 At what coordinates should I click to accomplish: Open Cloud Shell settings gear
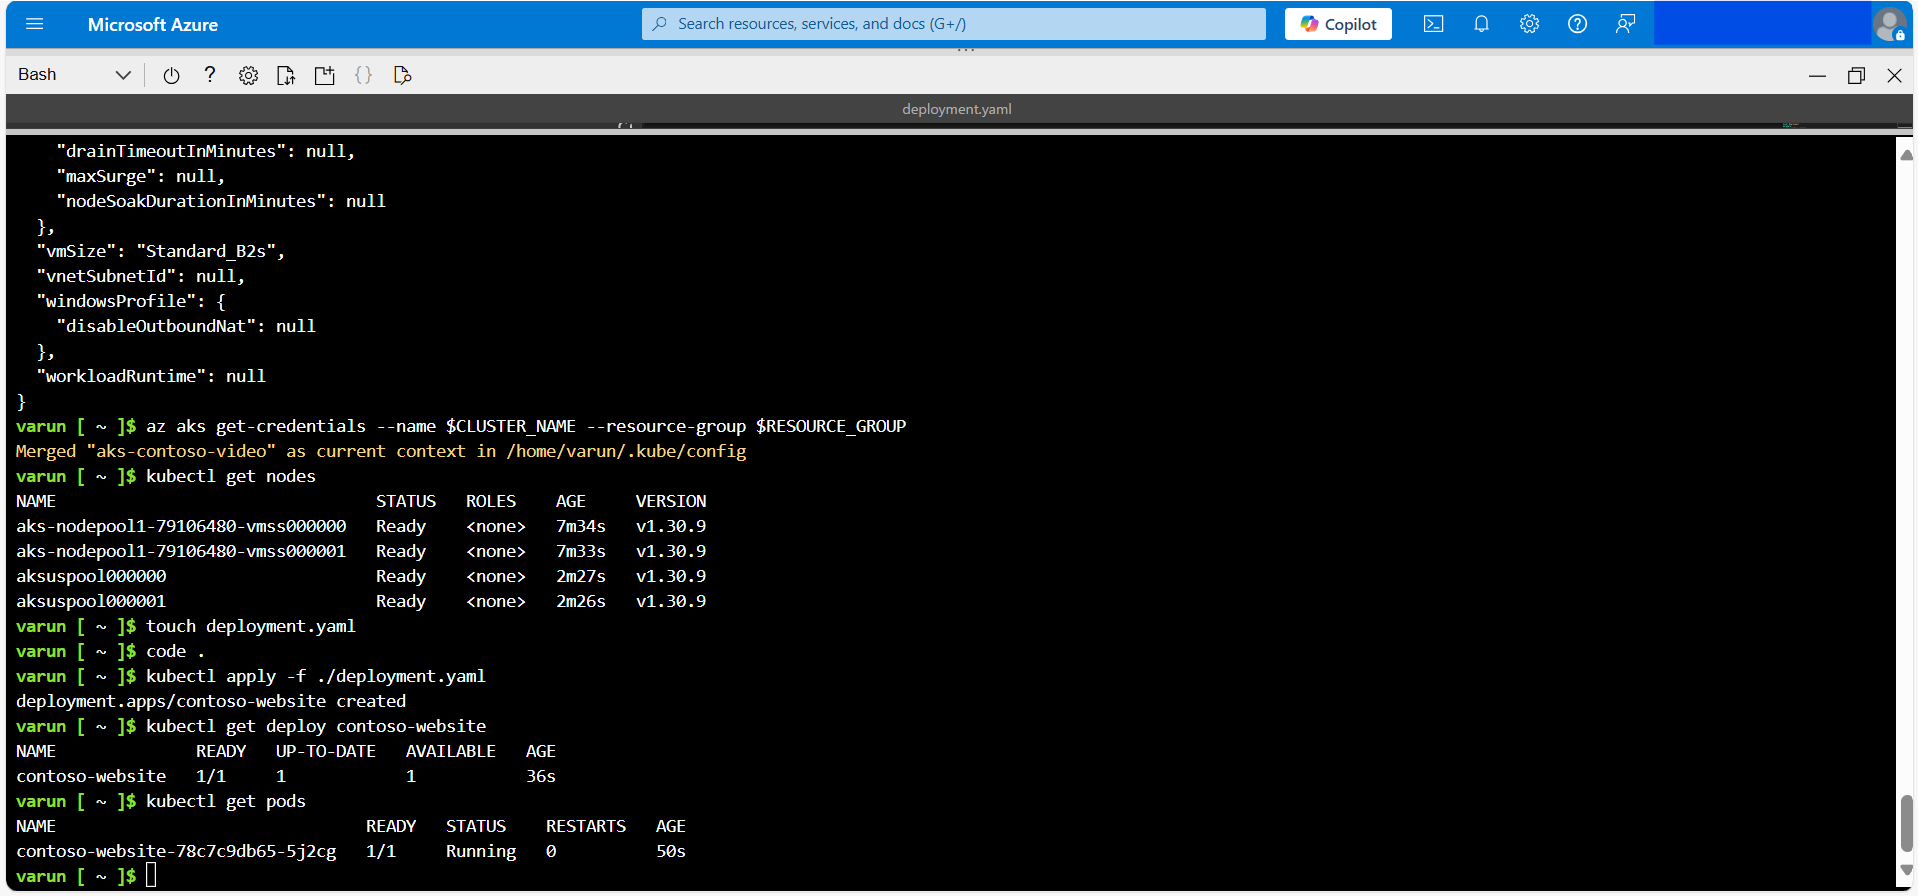point(248,75)
